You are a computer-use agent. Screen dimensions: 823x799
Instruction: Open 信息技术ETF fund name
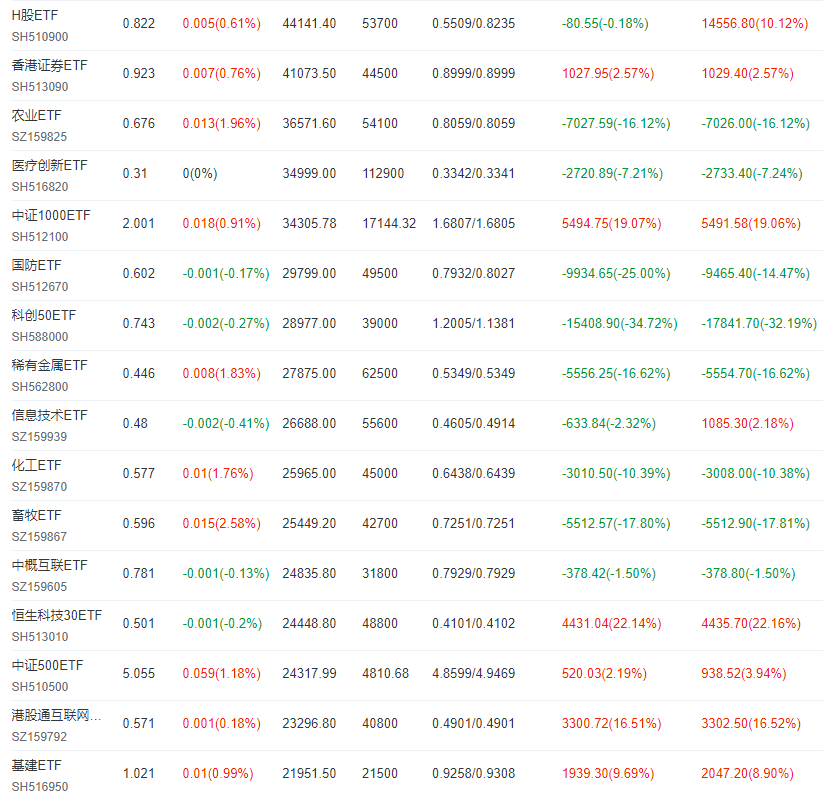(x=49, y=415)
